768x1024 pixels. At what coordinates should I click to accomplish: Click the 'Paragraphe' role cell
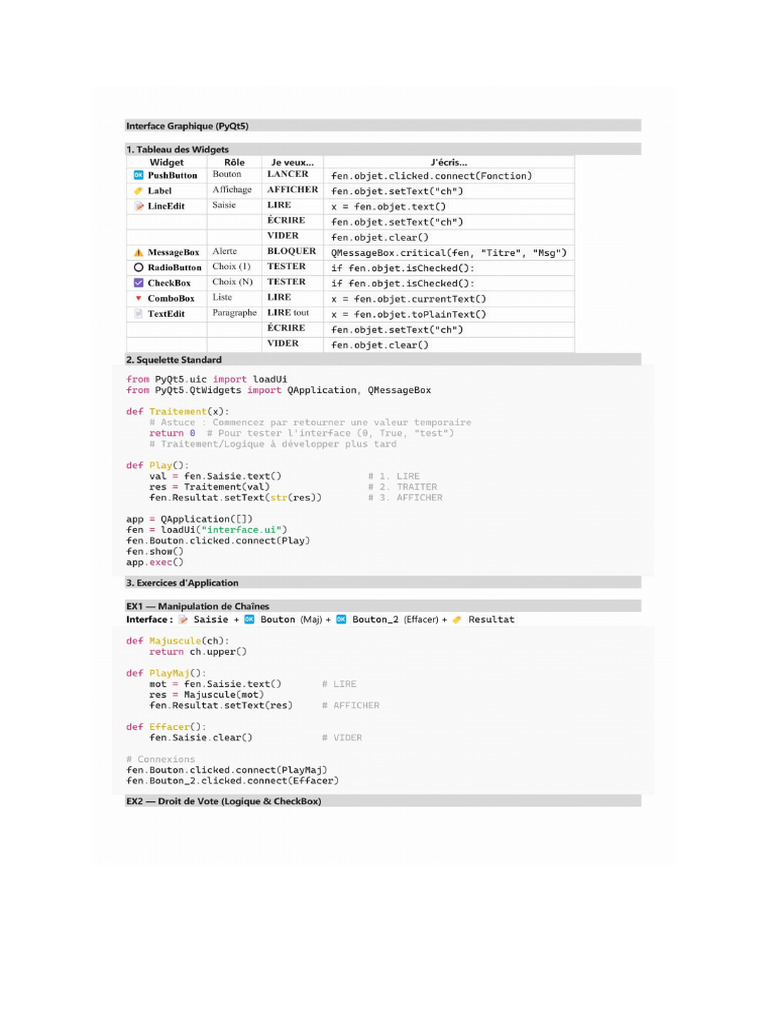point(234,313)
